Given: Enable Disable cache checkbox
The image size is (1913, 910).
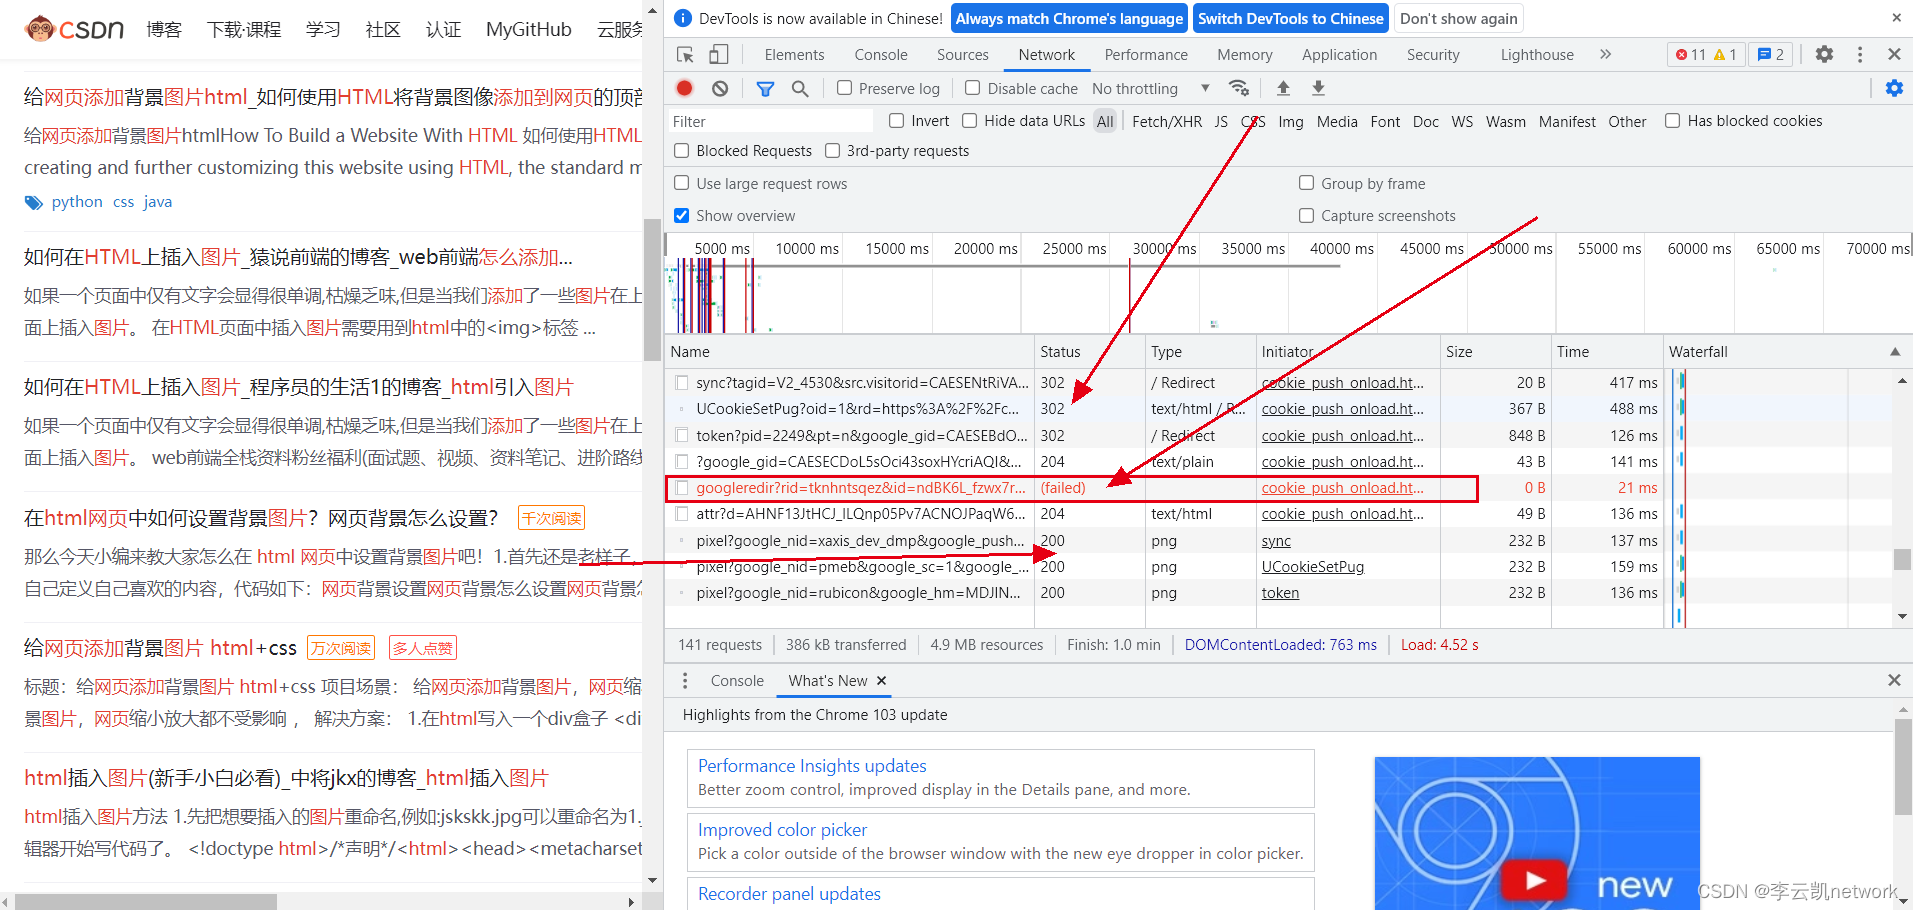Looking at the screenshot, I should [x=972, y=88].
